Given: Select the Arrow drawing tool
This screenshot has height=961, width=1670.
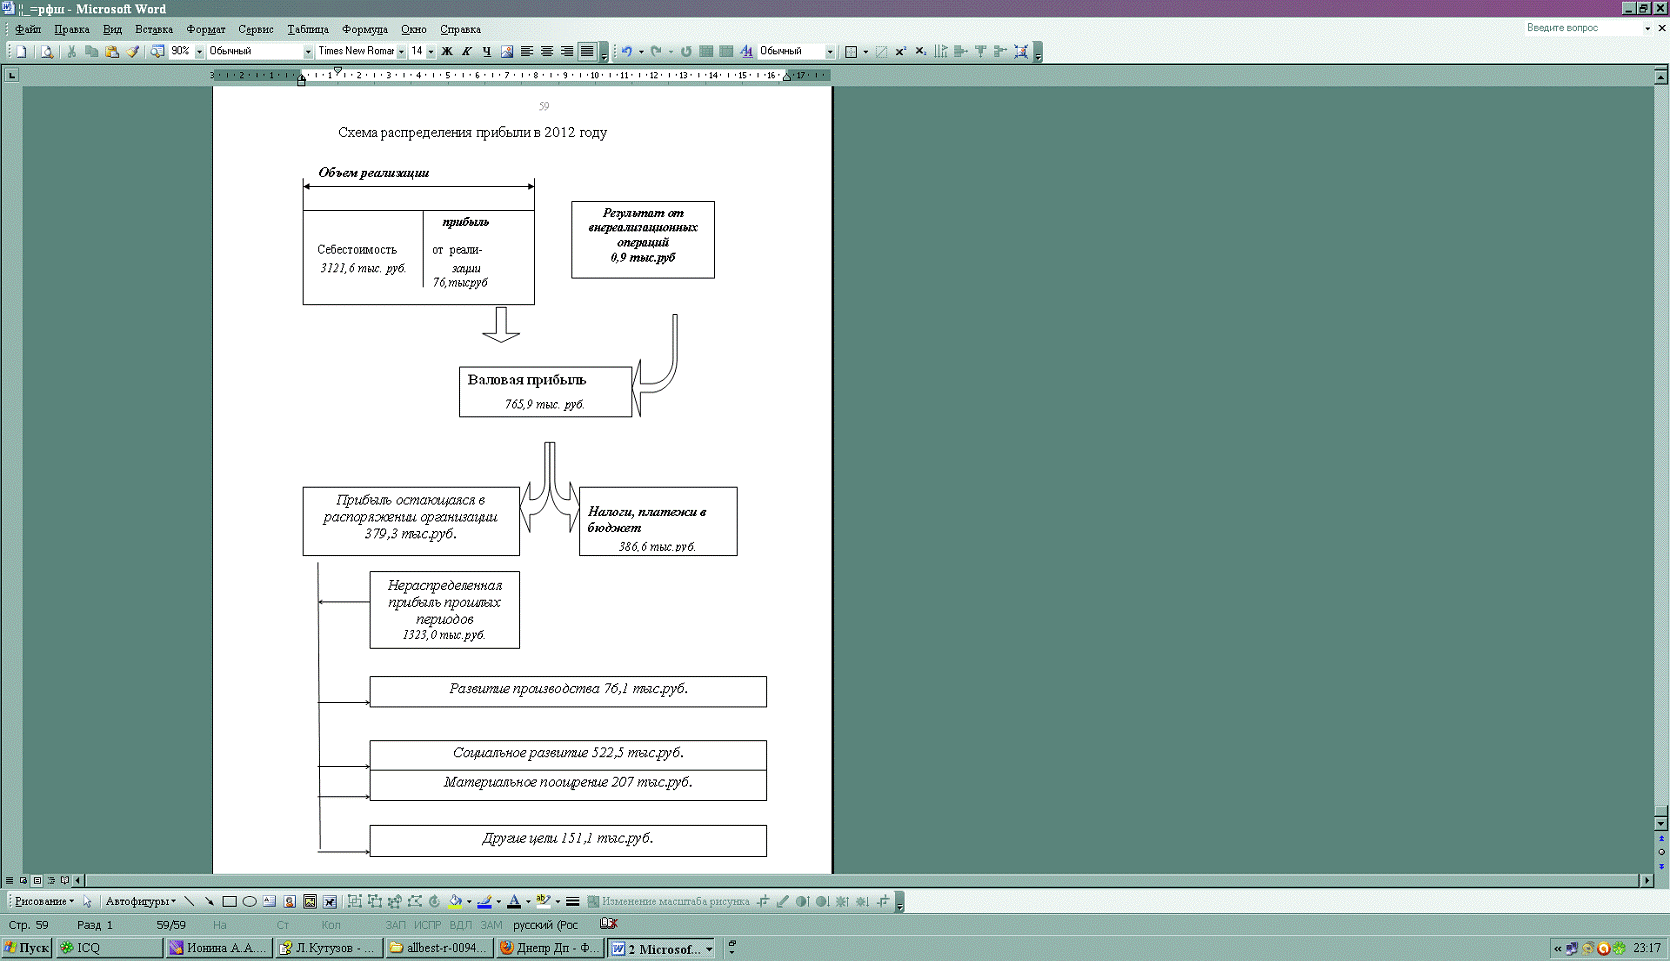Looking at the screenshot, I should point(209,901).
